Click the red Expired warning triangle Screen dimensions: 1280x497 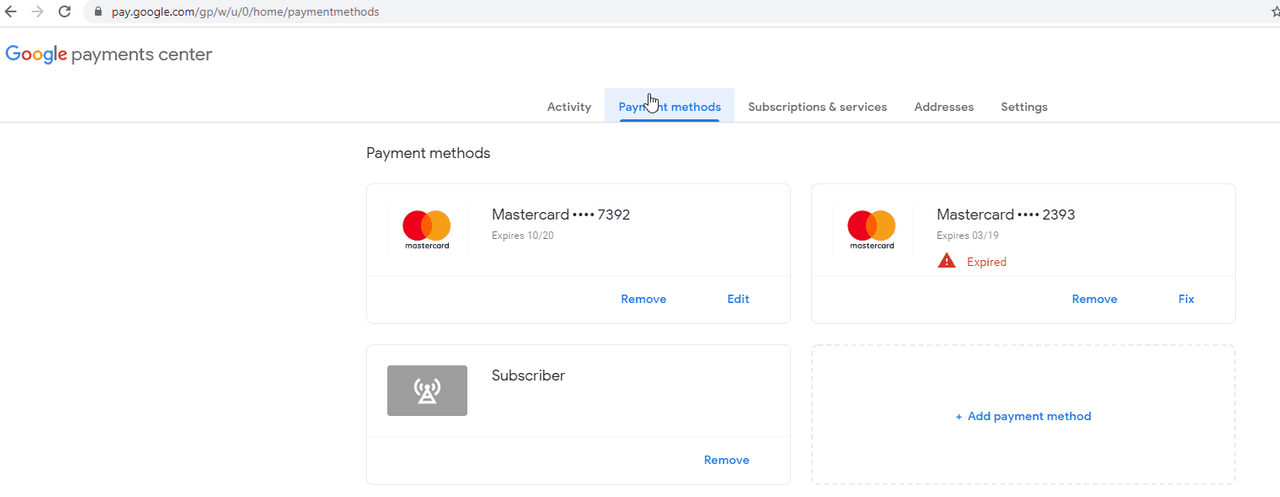coord(947,261)
